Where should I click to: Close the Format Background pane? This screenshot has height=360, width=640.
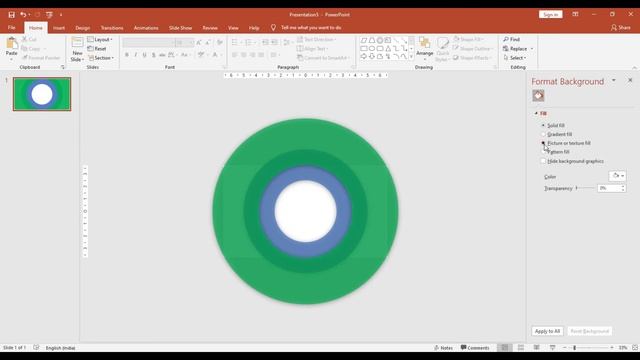click(x=630, y=80)
